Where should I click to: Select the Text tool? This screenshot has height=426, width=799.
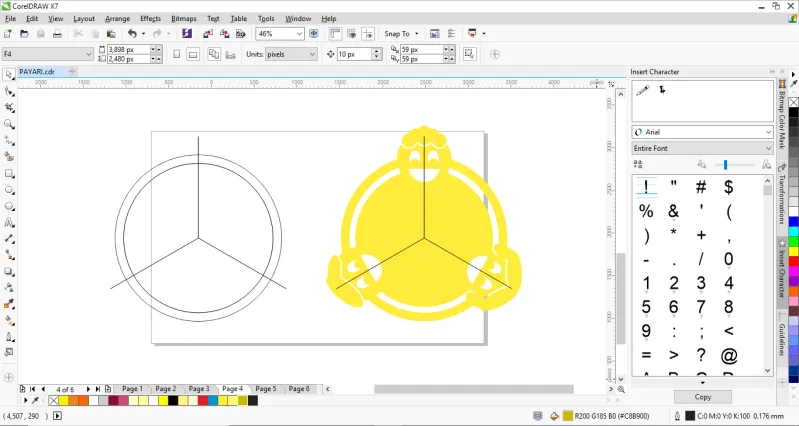click(x=9, y=222)
